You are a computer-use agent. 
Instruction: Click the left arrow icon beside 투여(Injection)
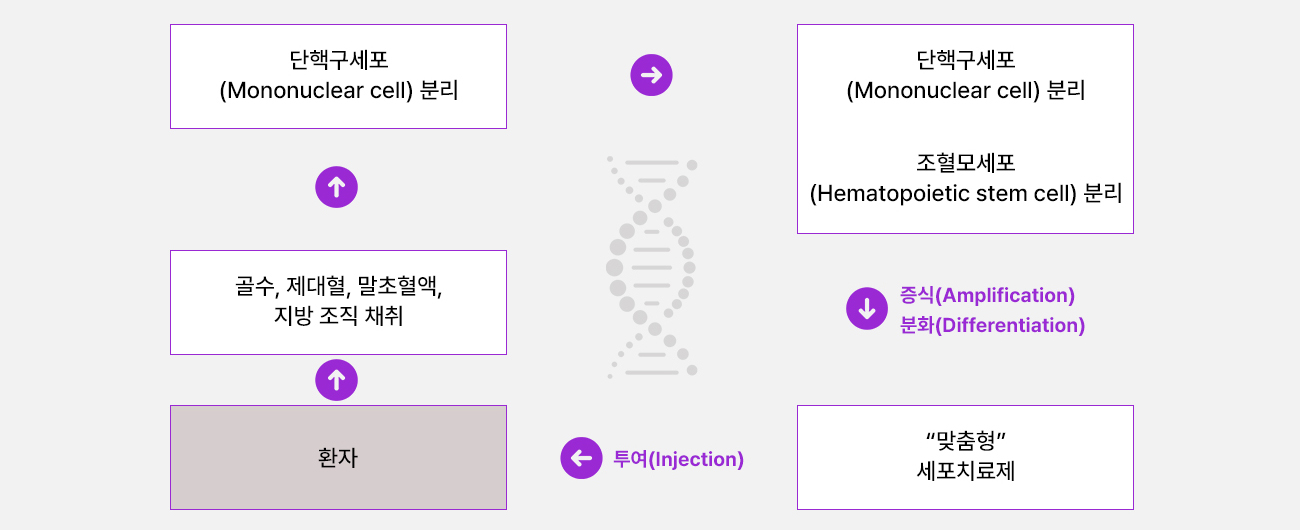pyautogui.click(x=581, y=458)
